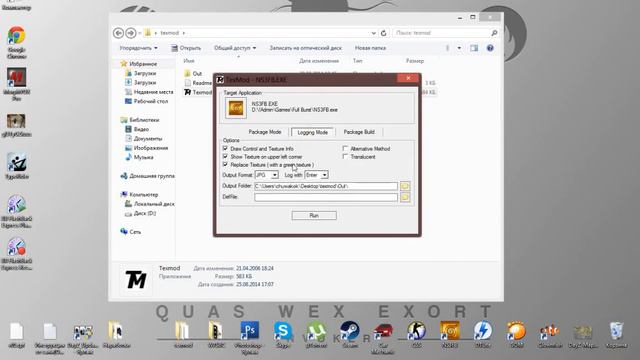Viewport: 640px width, 360px height.
Task: Toggle Replace Texture with green texture checkbox
Action: click(225, 164)
